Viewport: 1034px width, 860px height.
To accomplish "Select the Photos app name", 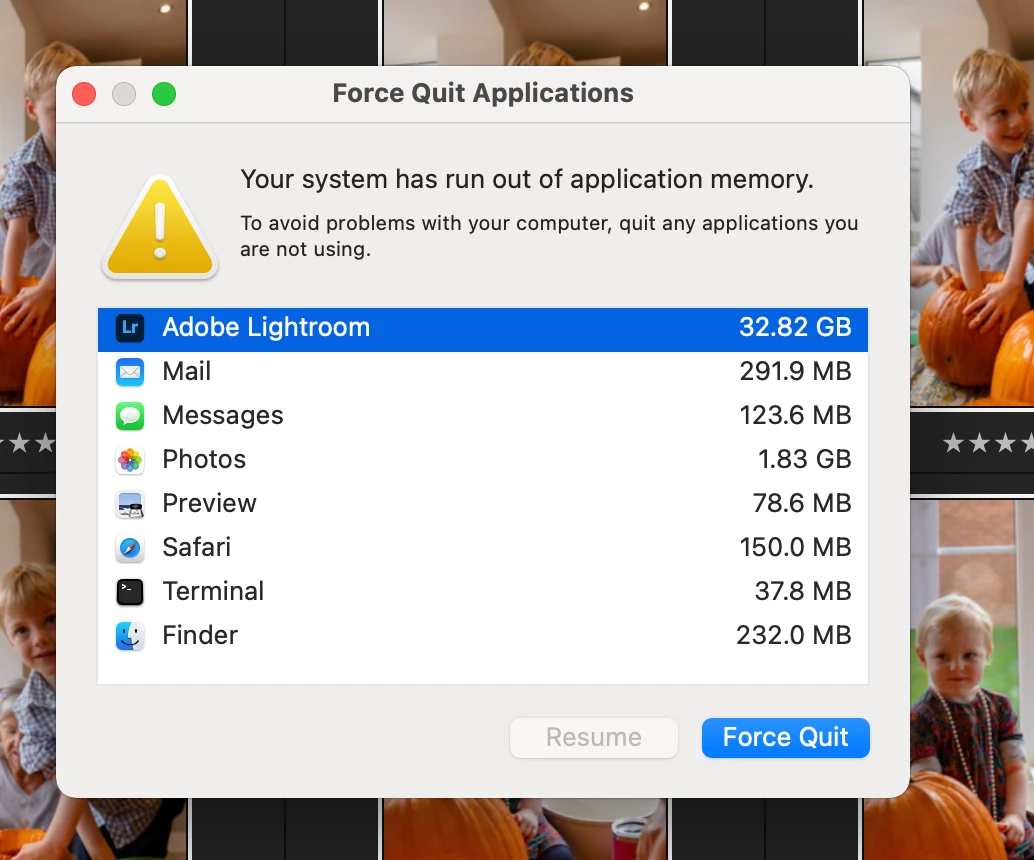I will (204, 460).
